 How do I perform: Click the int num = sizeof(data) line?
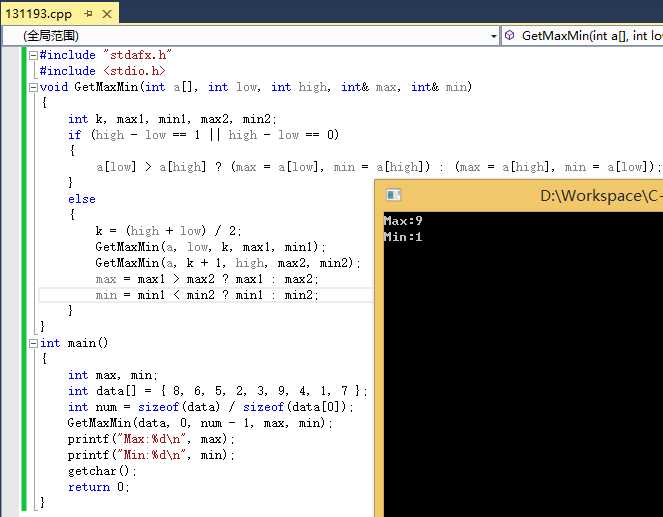click(x=211, y=407)
